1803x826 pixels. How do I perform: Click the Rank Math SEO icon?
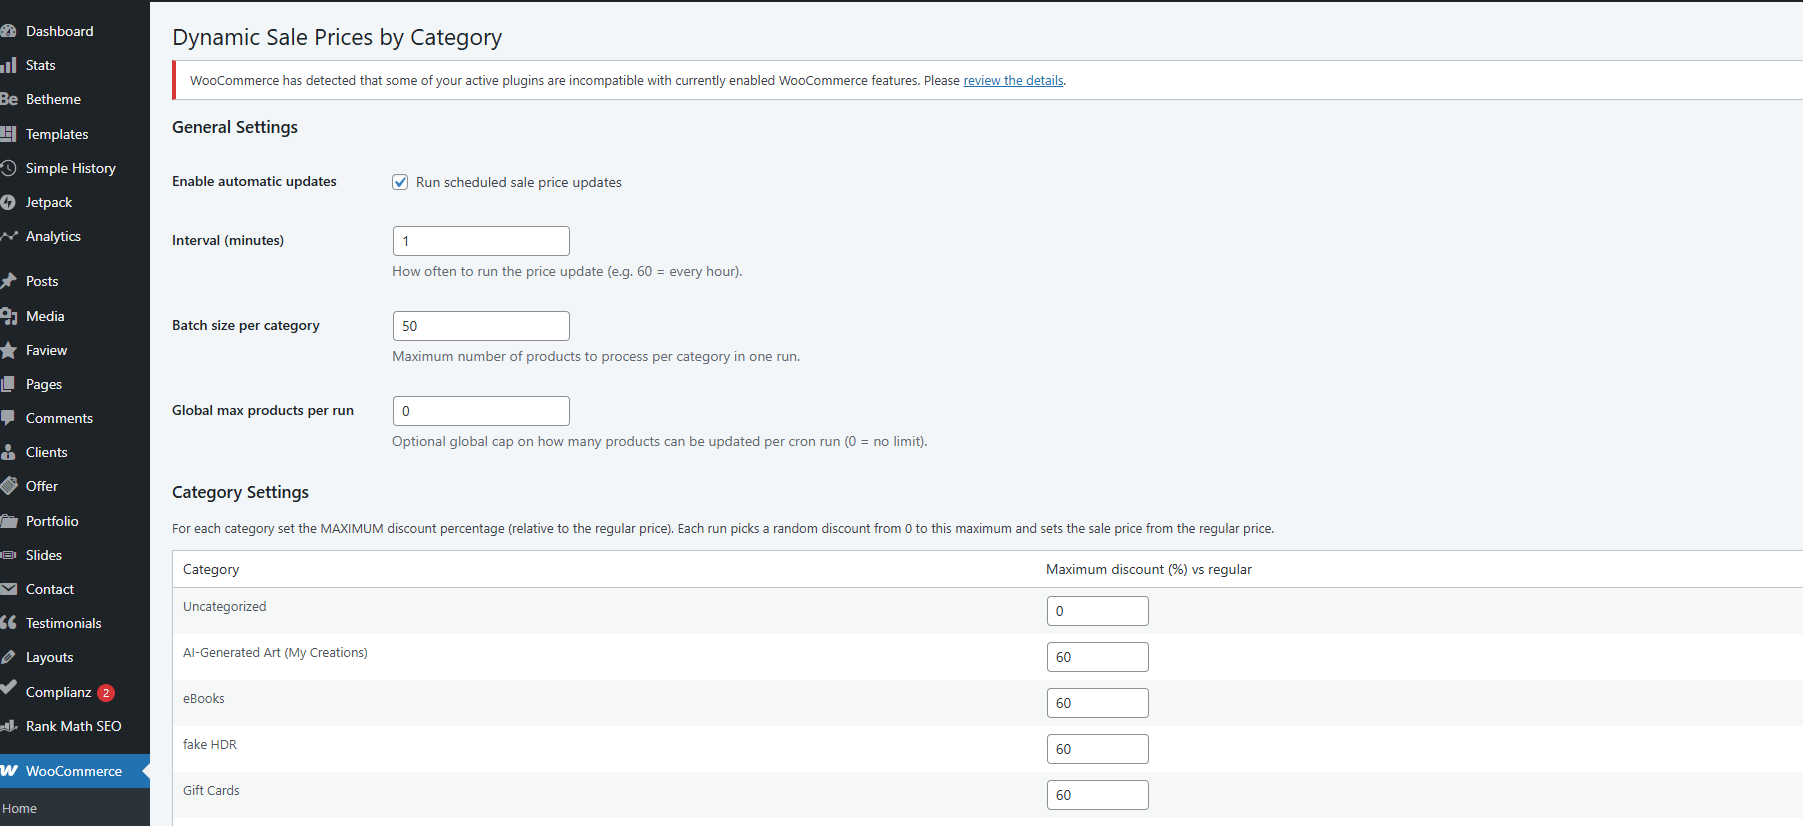point(8,726)
